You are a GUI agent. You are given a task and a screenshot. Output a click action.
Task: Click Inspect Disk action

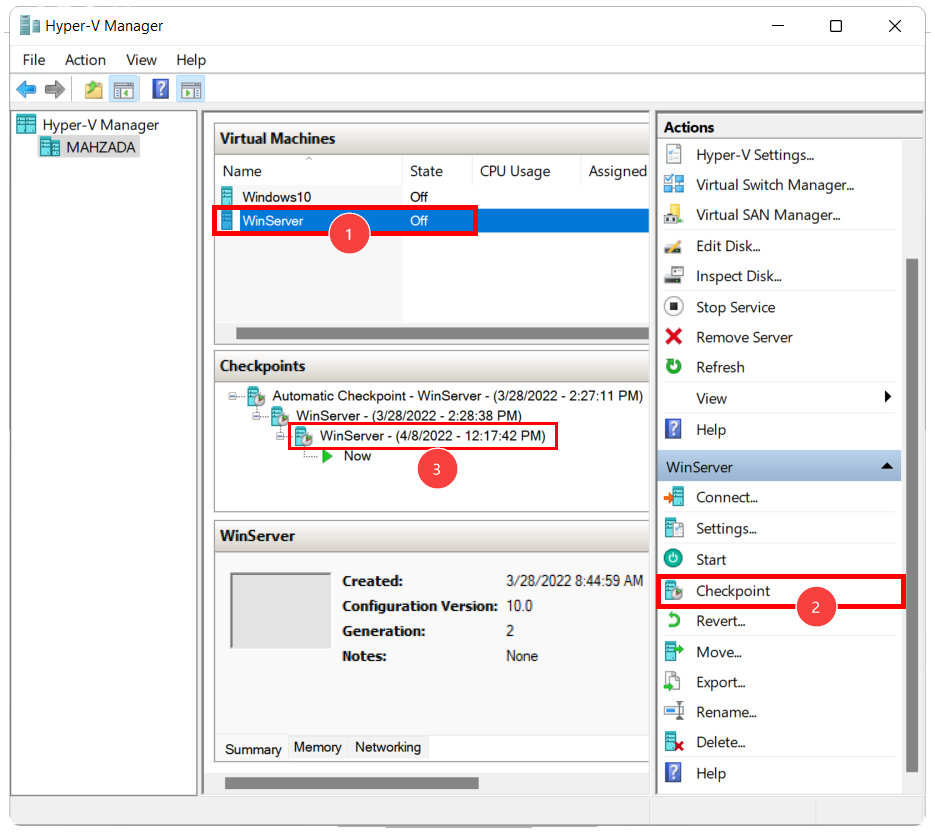(x=738, y=276)
